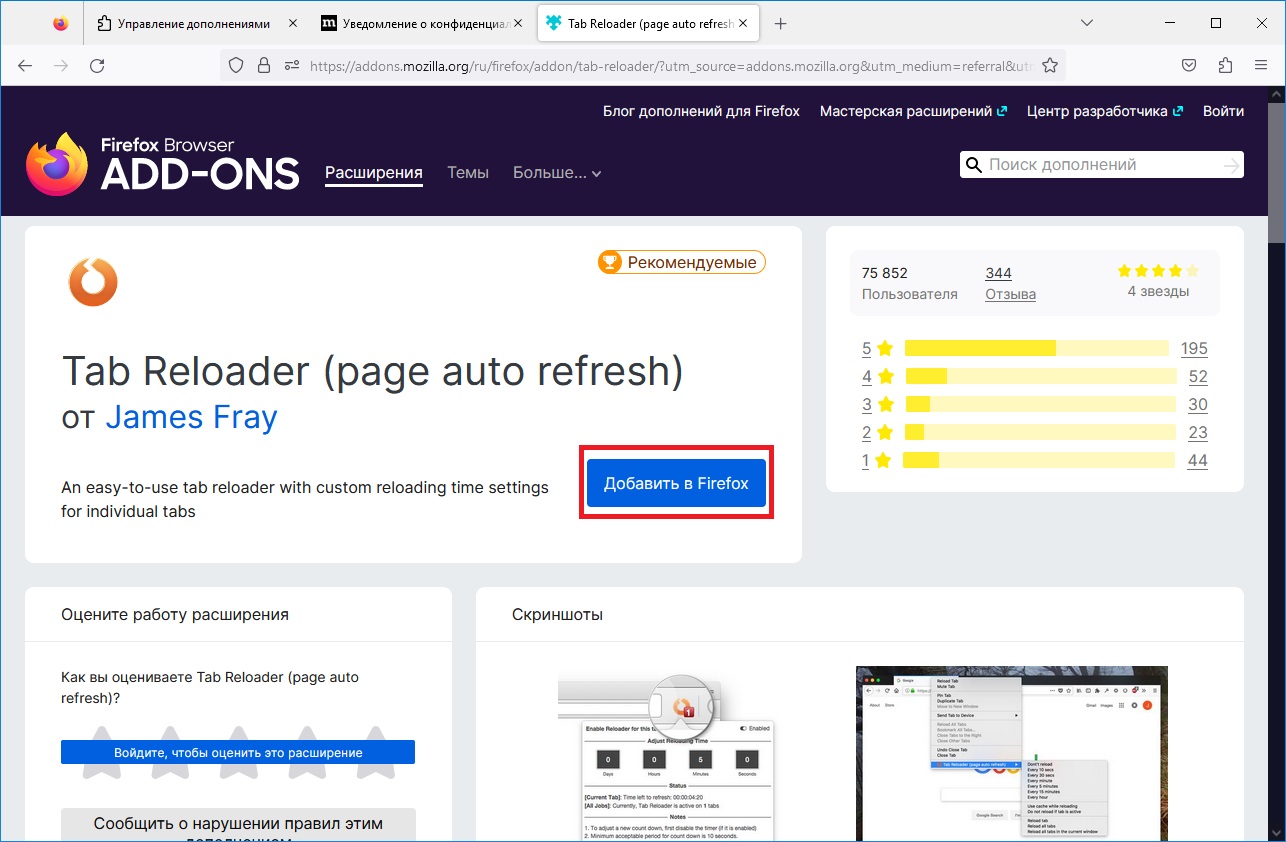Open the Расширения menu item
Viewport: 1286px width, 842px height.
374,173
